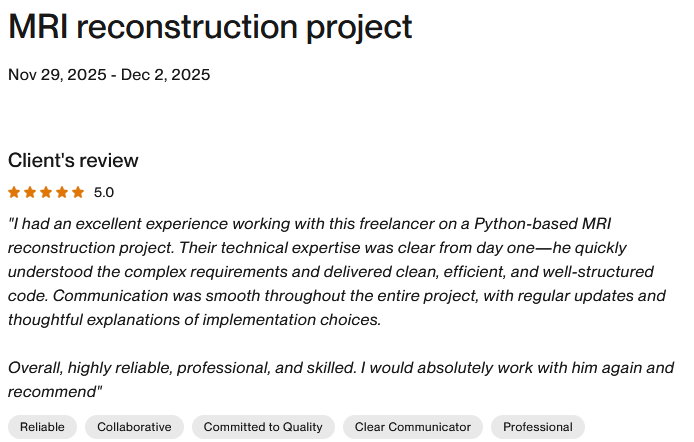694x442 pixels.
Task: Select the fifth star in the rating
Action: 78,192
